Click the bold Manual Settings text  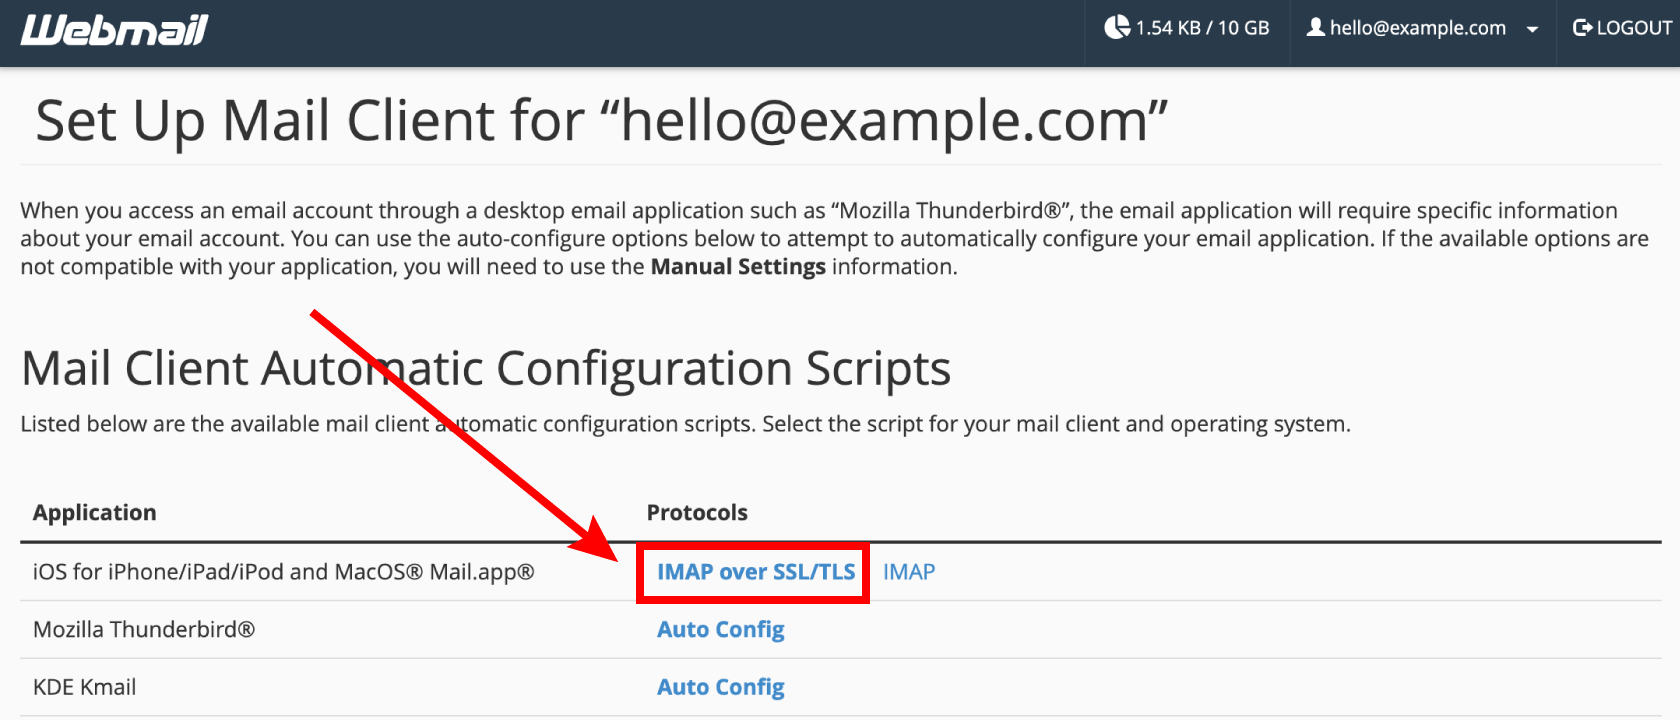pyautogui.click(x=738, y=267)
